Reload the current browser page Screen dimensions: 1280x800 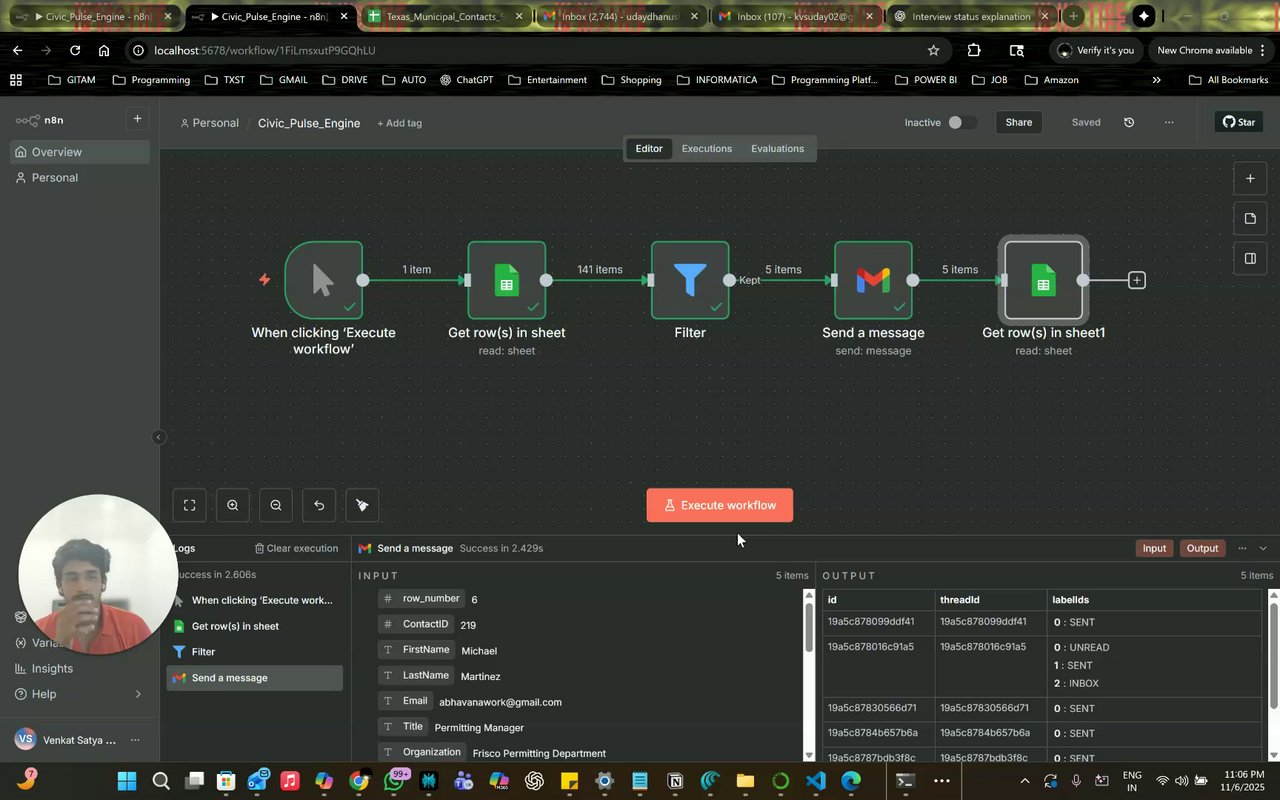[75, 50]
